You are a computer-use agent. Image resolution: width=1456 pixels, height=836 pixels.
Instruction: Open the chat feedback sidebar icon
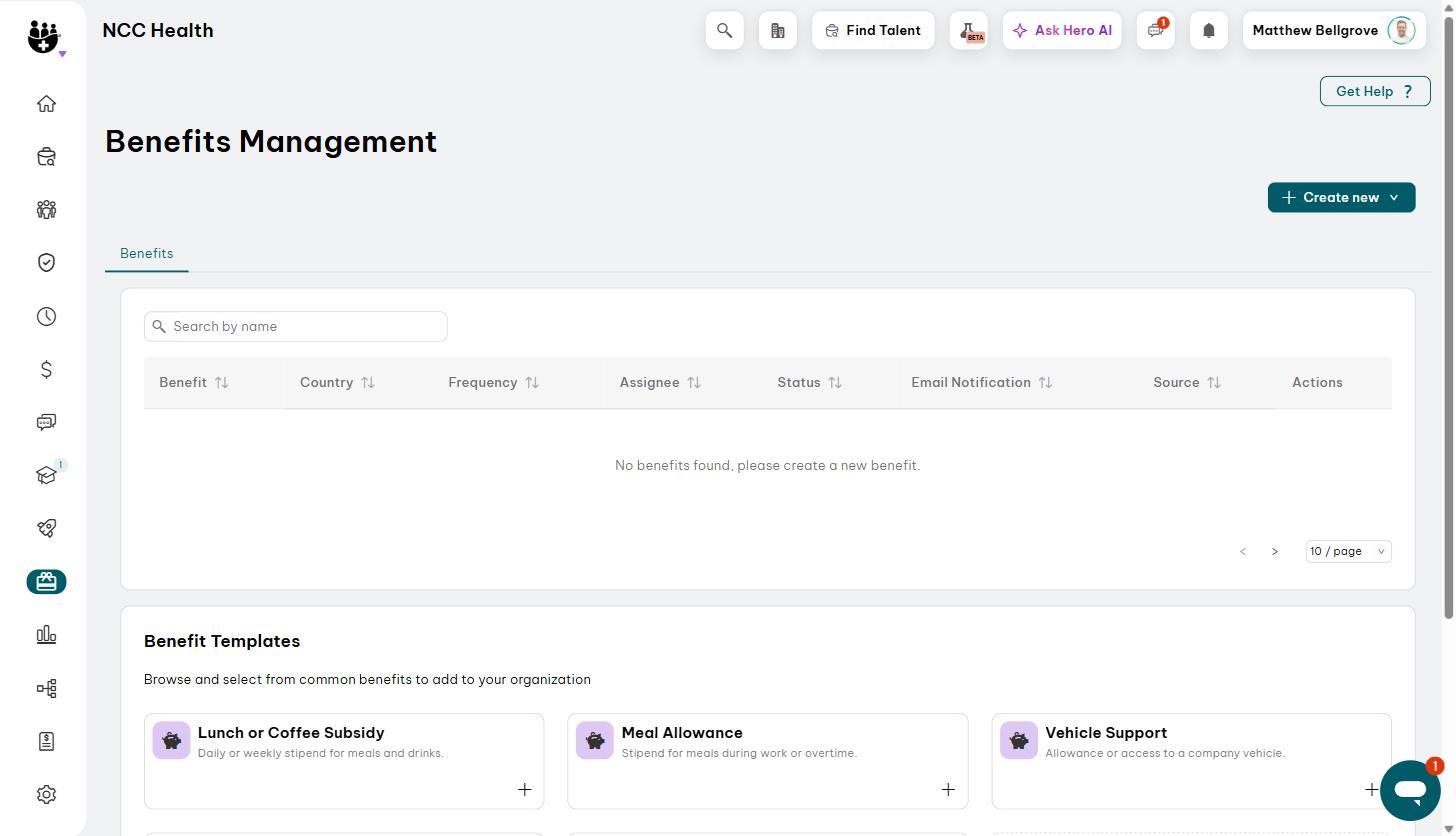(x=46, y=422)
